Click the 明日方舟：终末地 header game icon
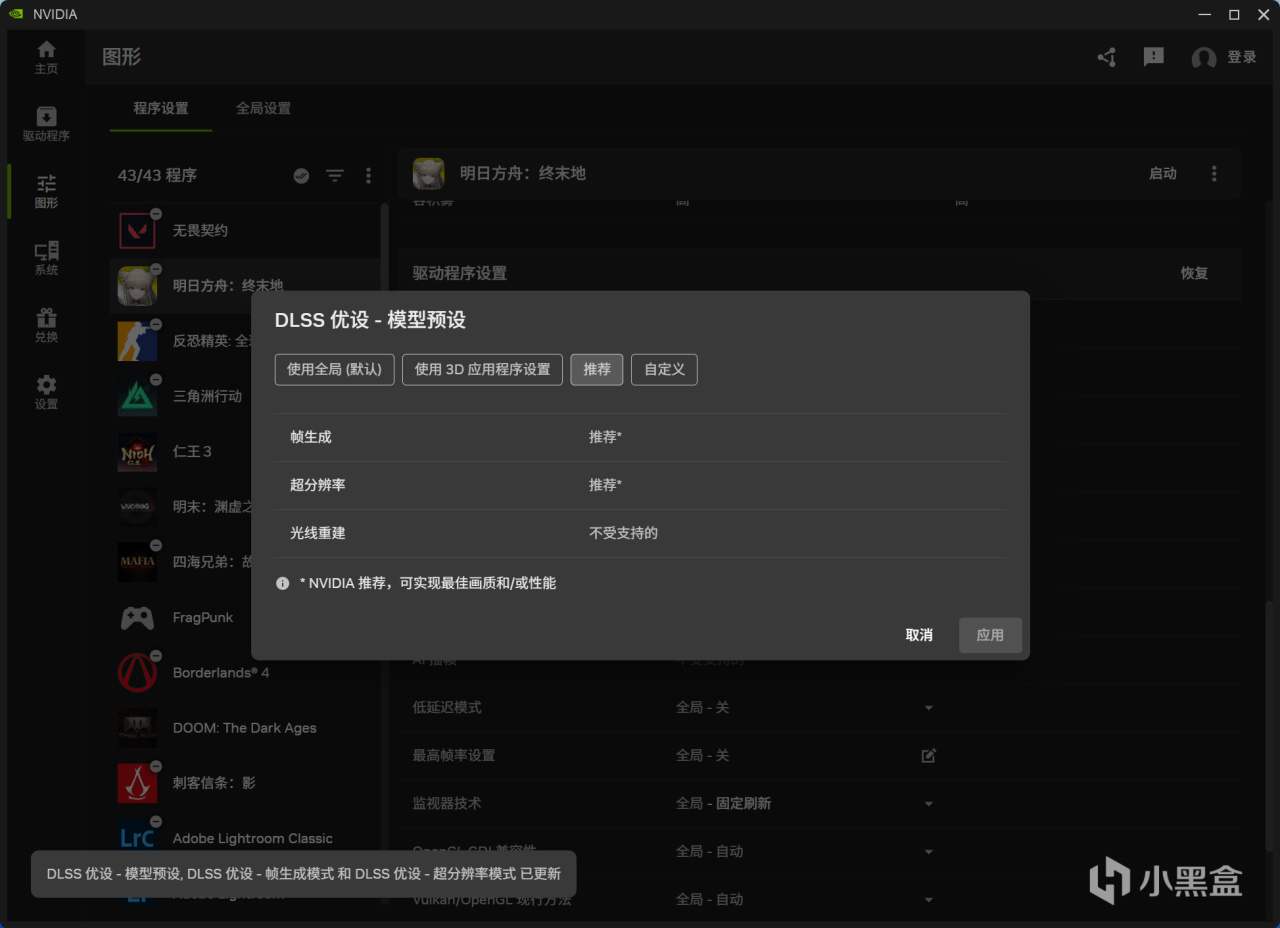 [x=429, y=174]
